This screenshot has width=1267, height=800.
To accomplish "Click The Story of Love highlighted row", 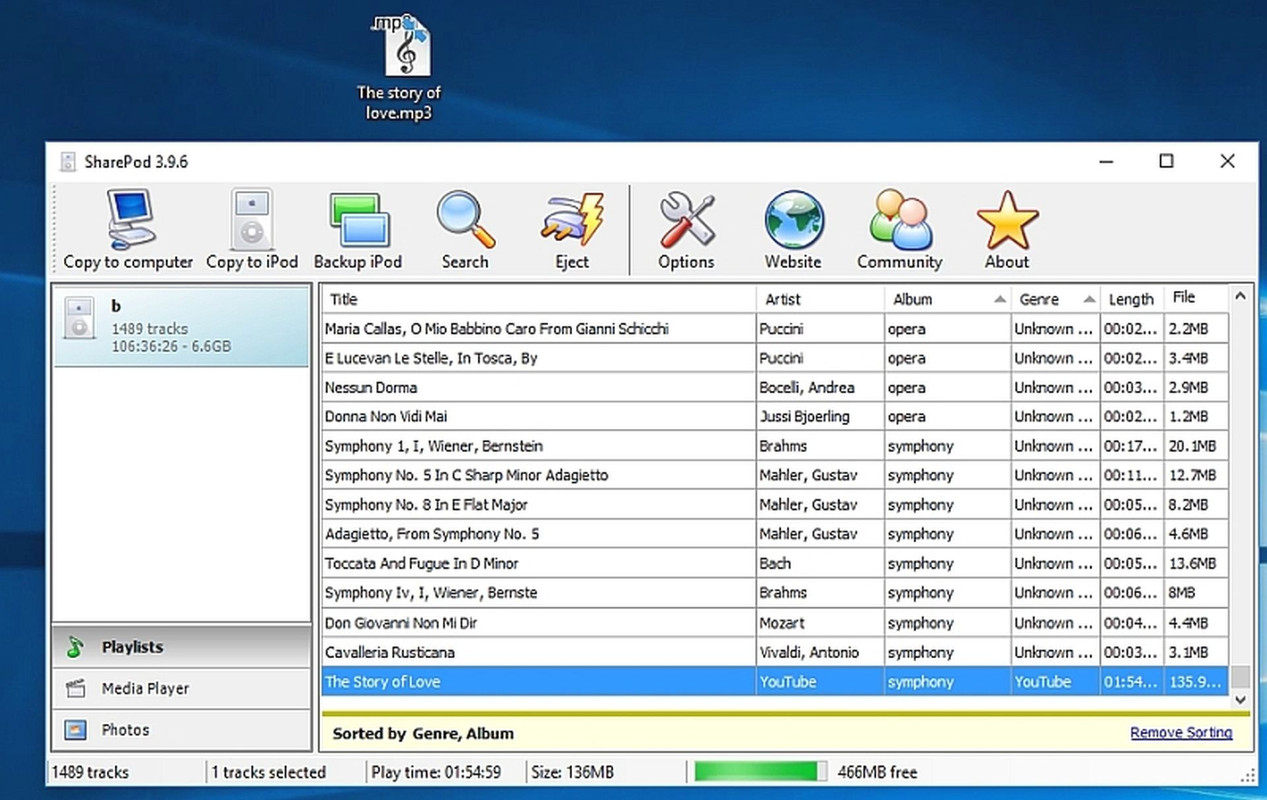I will point(775,682).
